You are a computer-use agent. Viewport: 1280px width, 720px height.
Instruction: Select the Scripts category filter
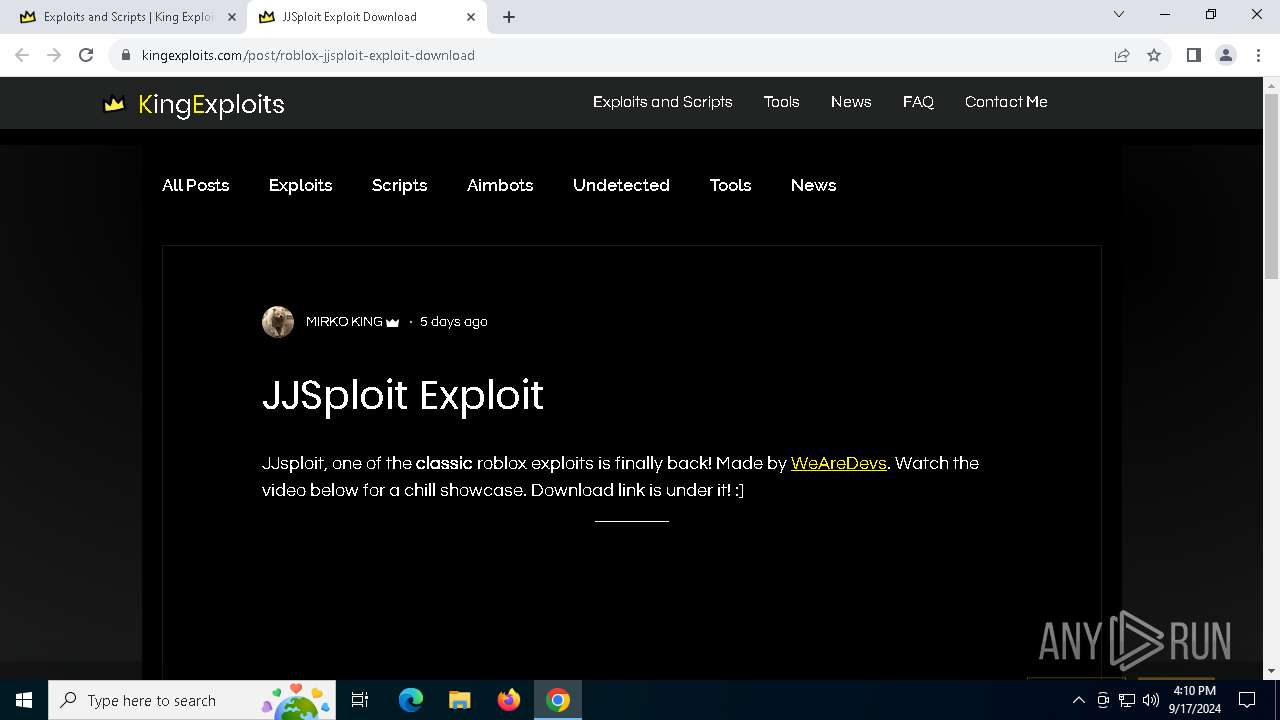tap(399, 185)
